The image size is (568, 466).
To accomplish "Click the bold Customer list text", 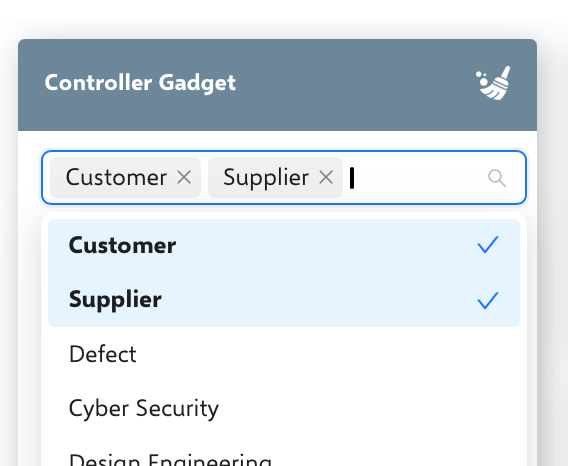I will 122,245.
